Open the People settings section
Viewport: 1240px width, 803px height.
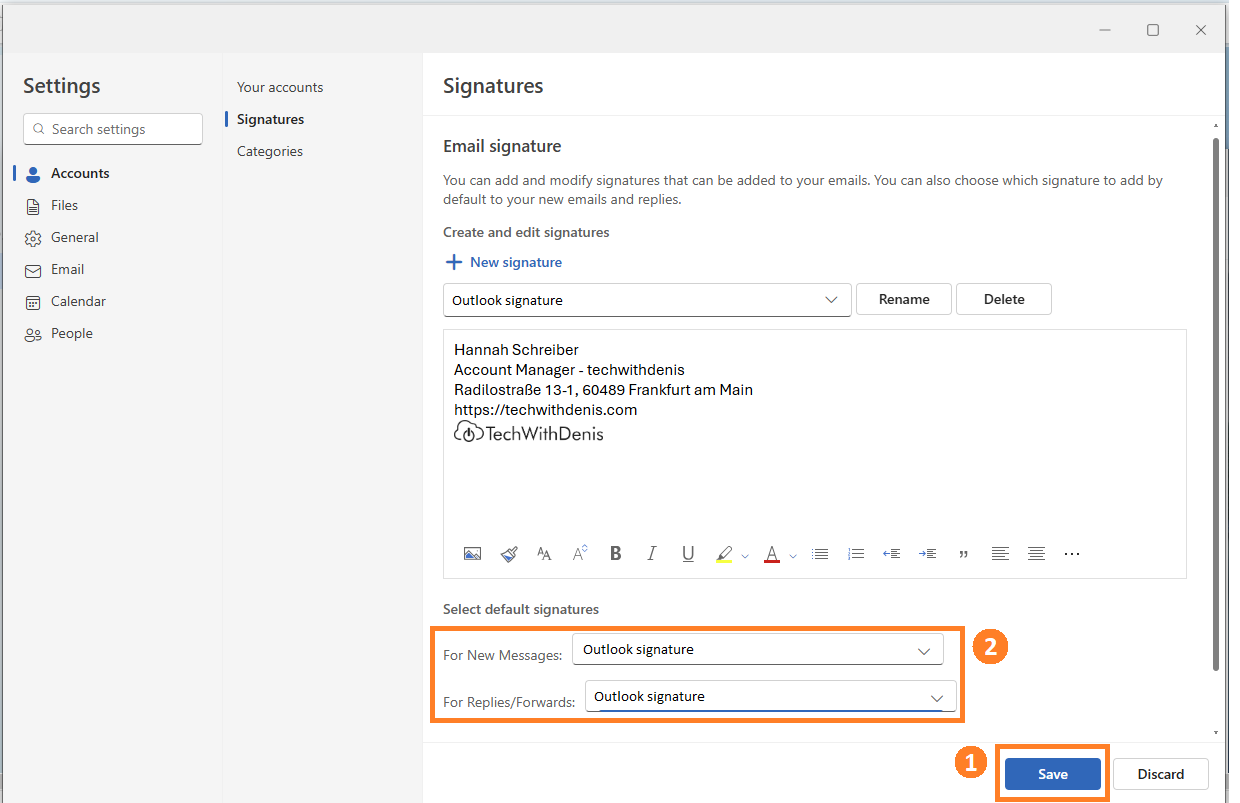pyautogui.click(x=71, y=333)
